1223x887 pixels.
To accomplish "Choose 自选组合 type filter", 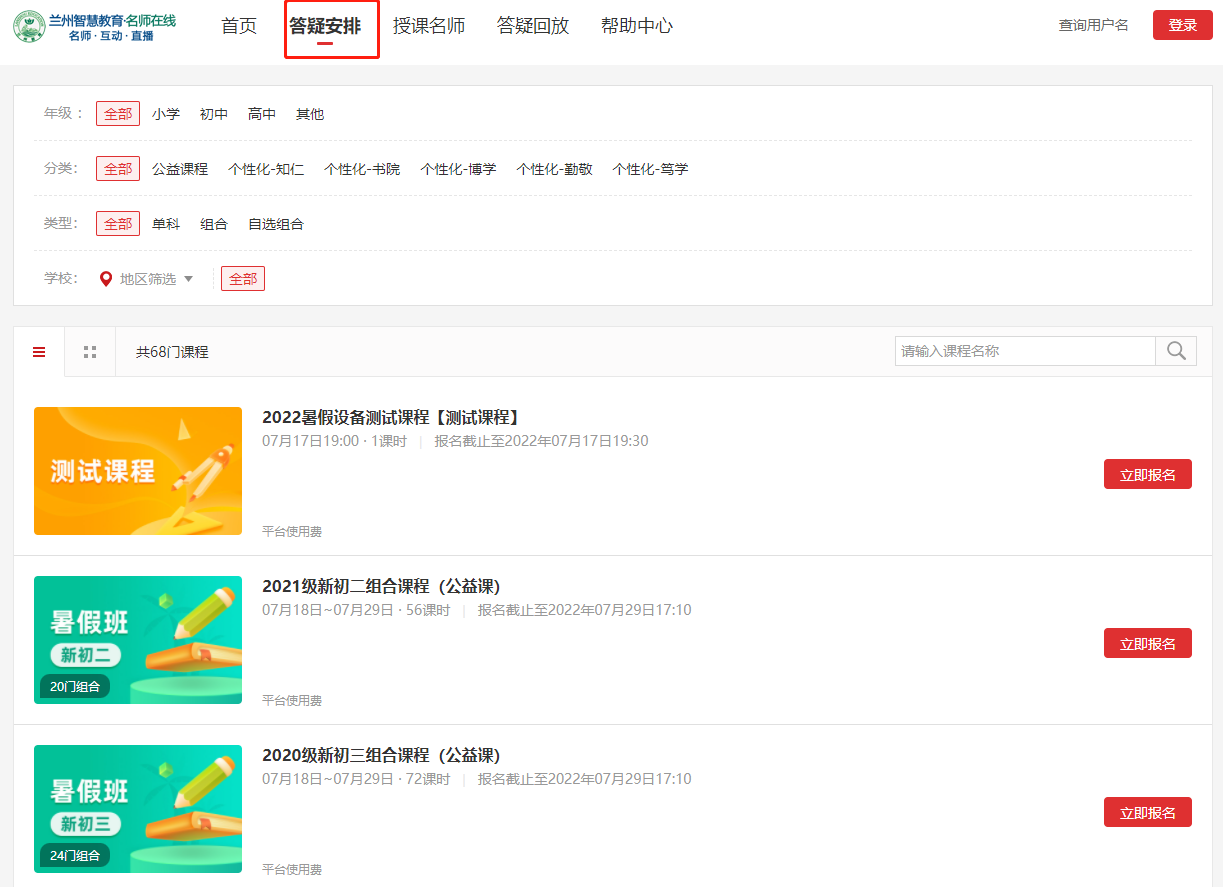I will 276,224.
